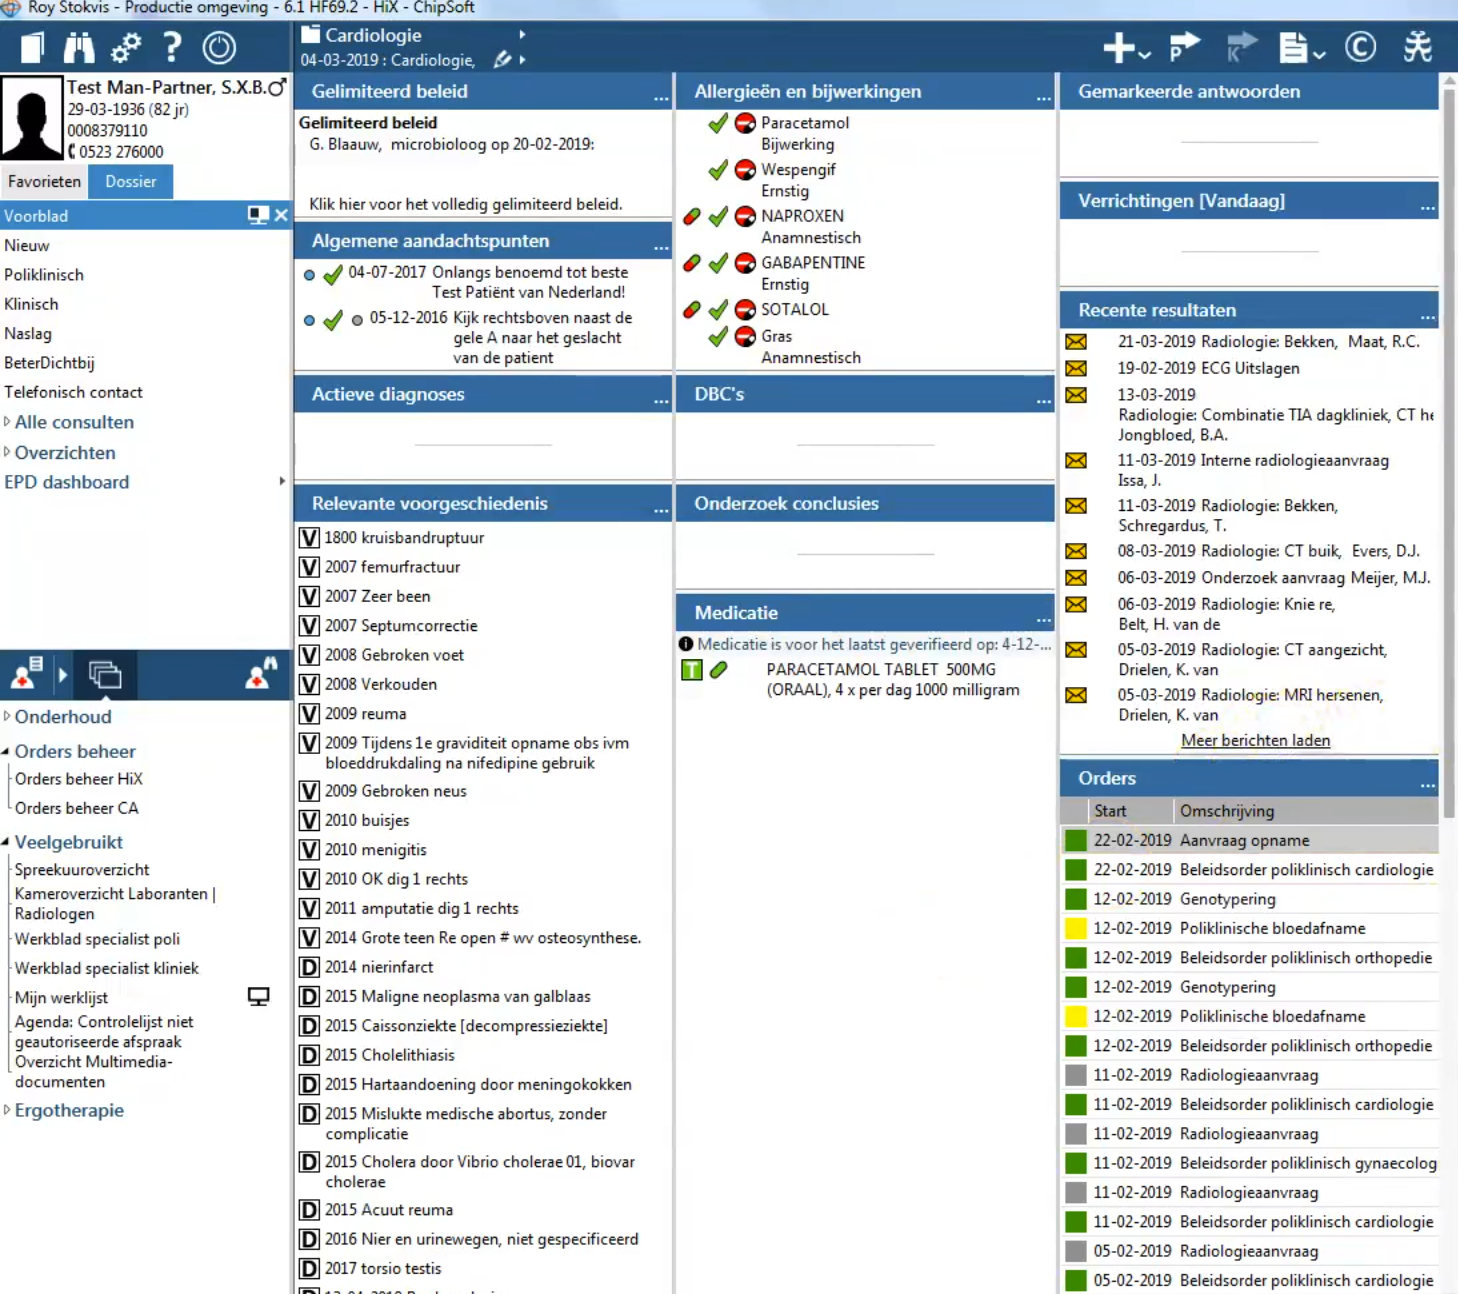Click the Omschrijving column header in Orders

1306,811
